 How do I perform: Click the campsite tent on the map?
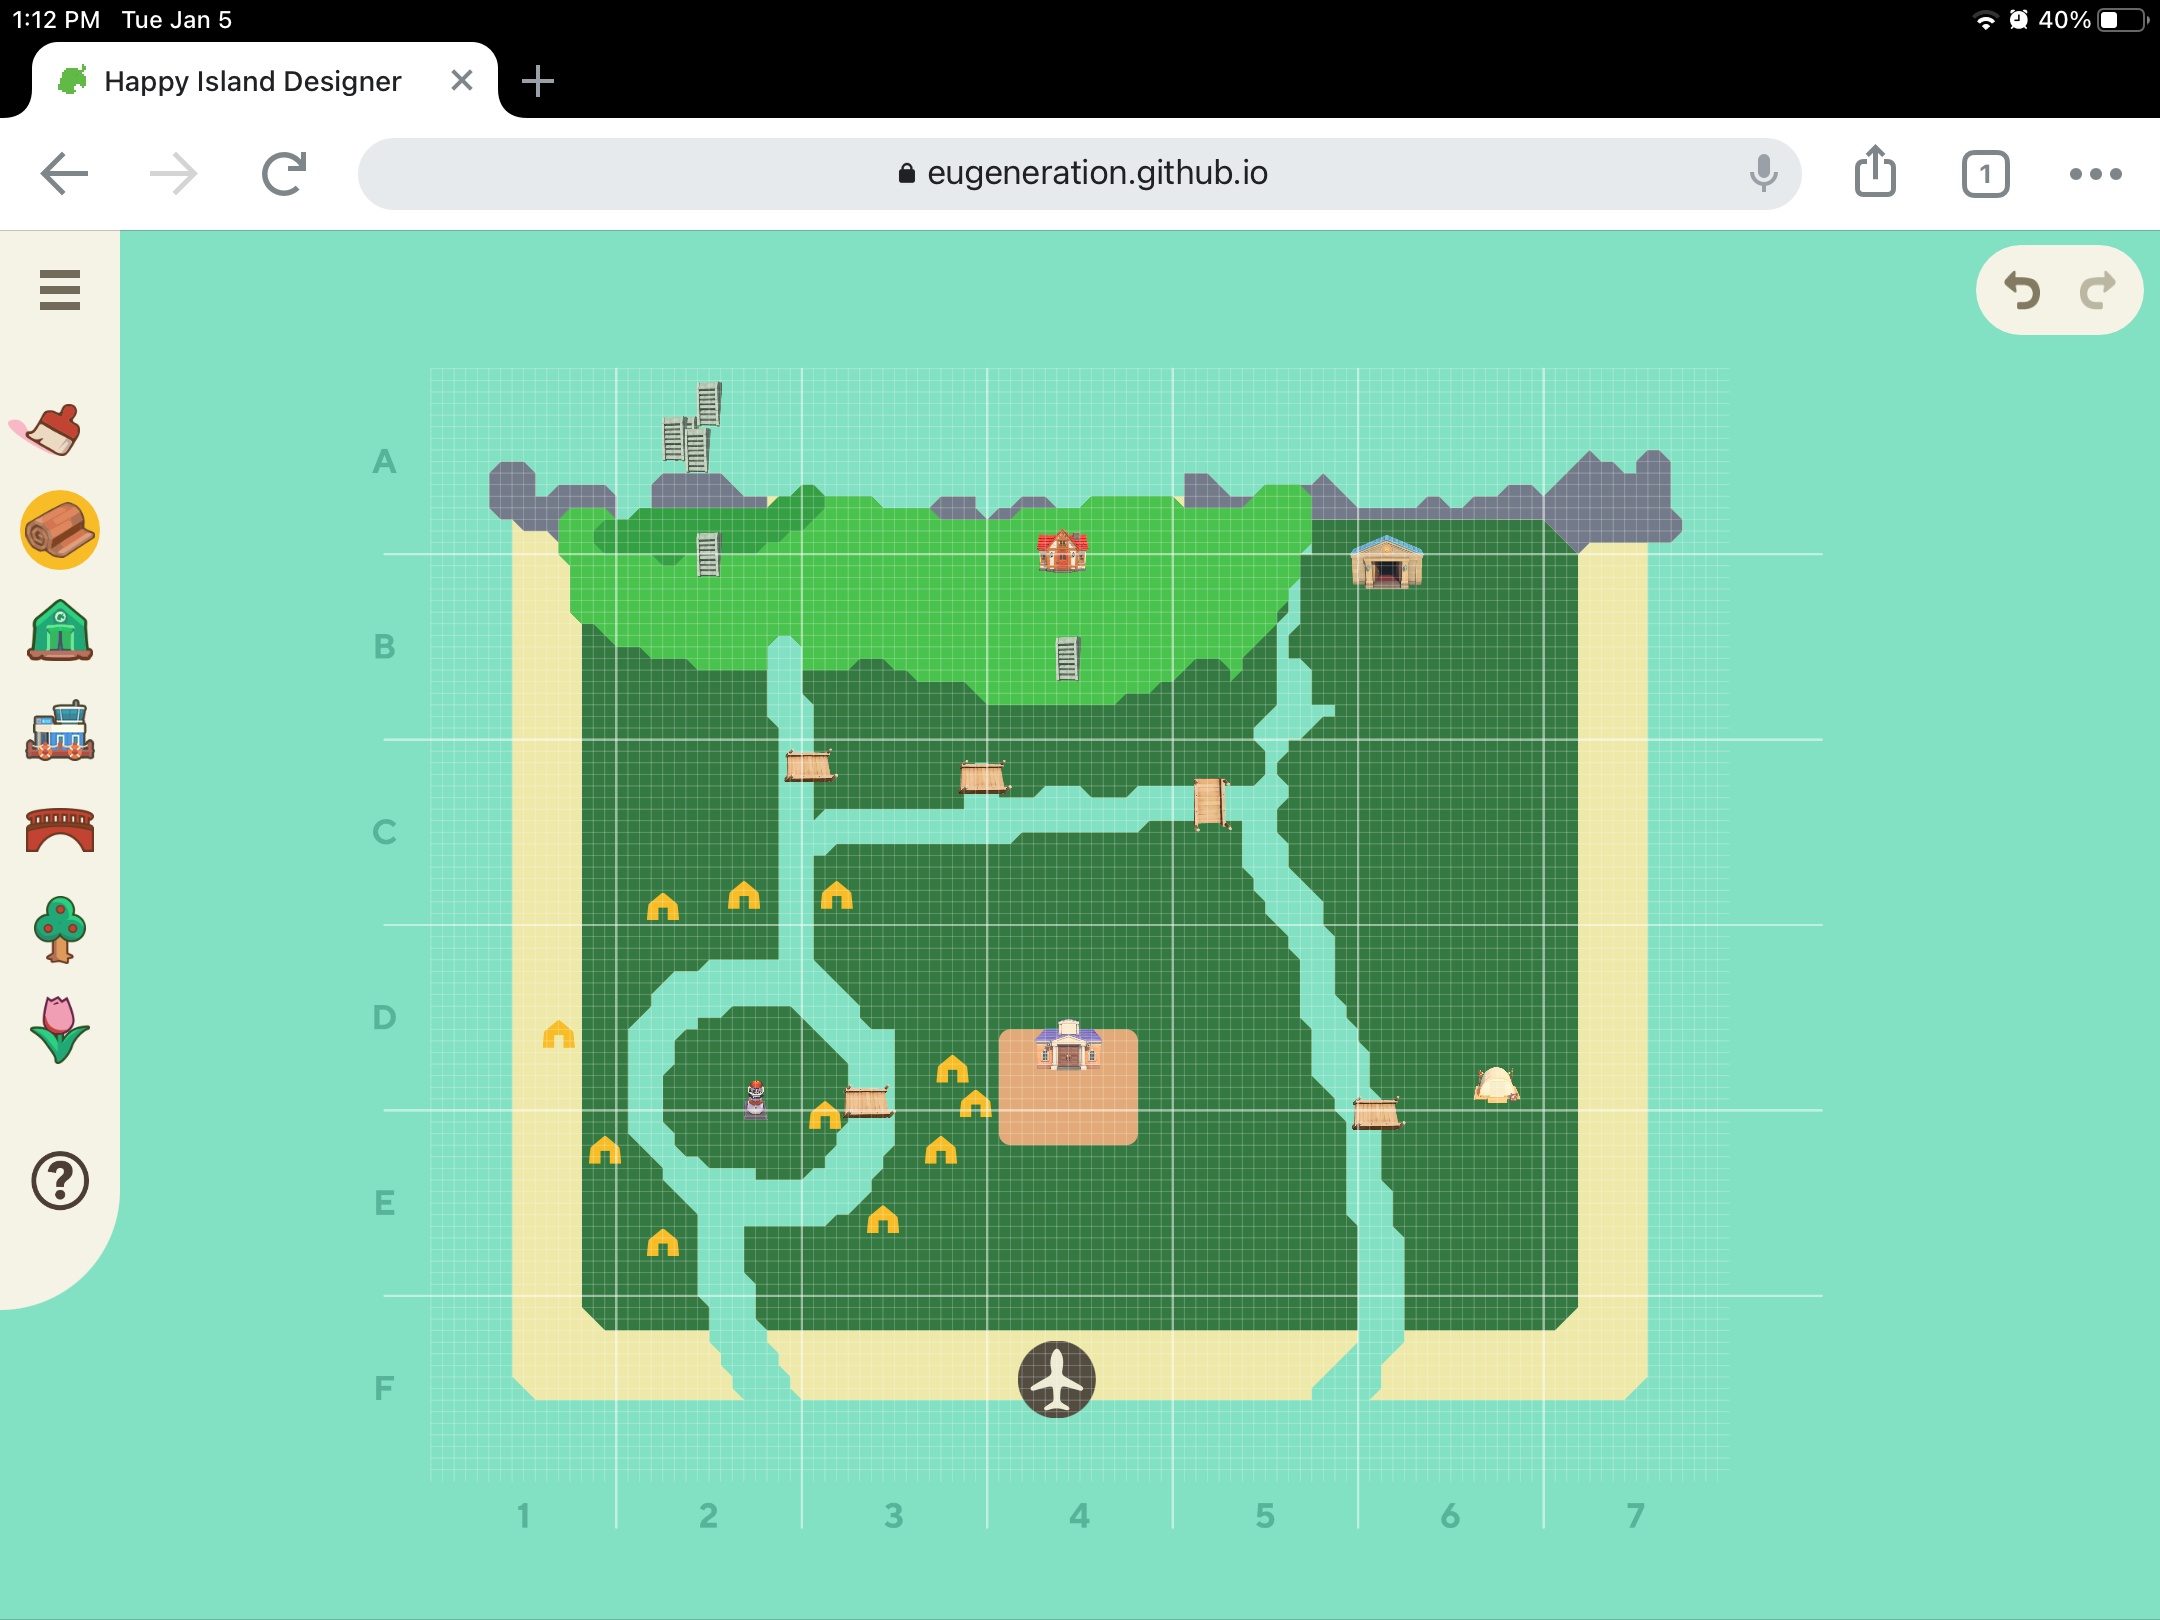click(x=1496, y=1084)
